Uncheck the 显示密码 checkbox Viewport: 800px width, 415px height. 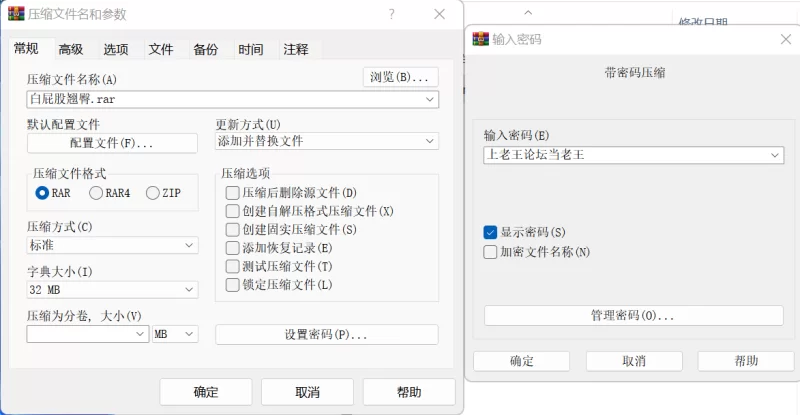pyautogui.click(x=491, y=232)
